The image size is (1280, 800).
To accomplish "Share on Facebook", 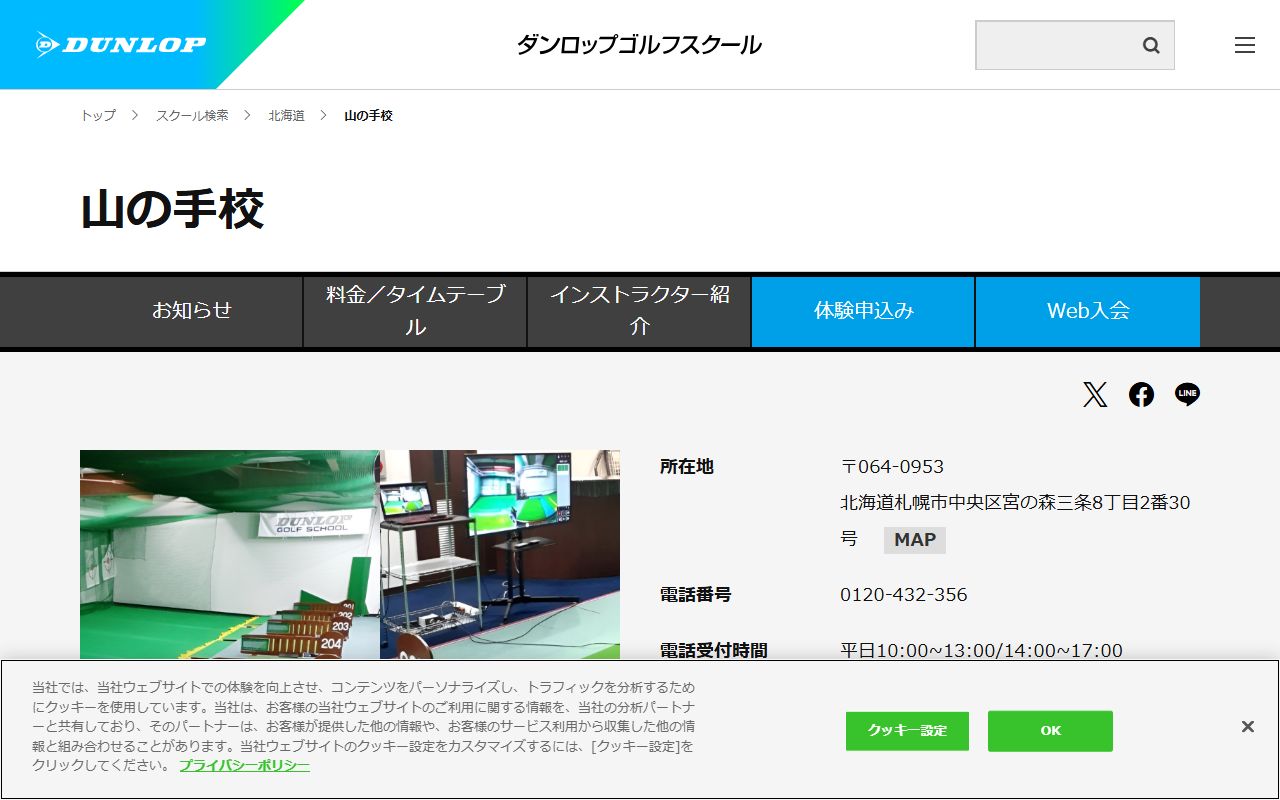I will click(1141, 395).
